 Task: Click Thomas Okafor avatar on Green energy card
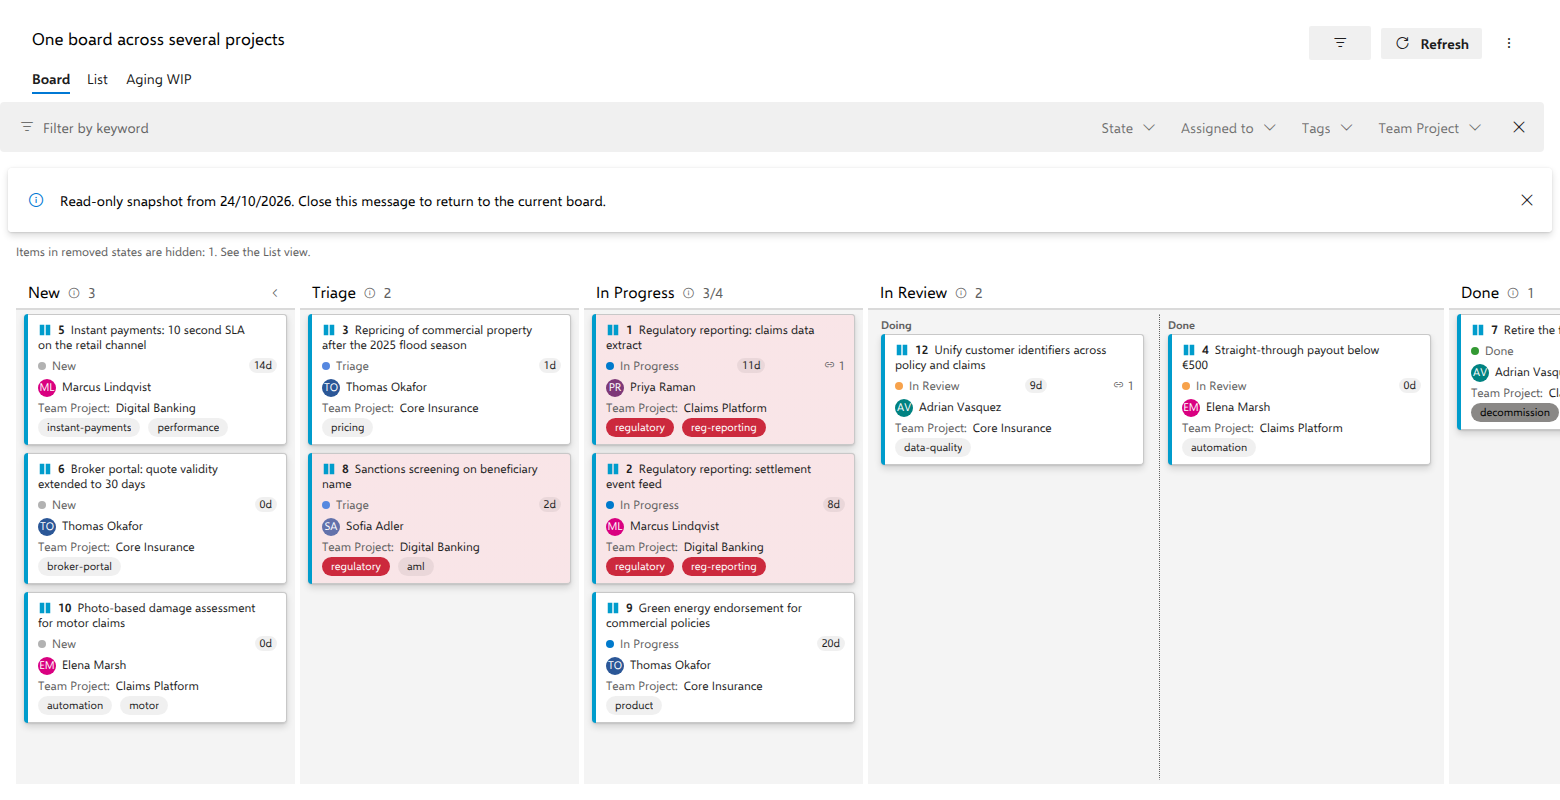point(615,665)
